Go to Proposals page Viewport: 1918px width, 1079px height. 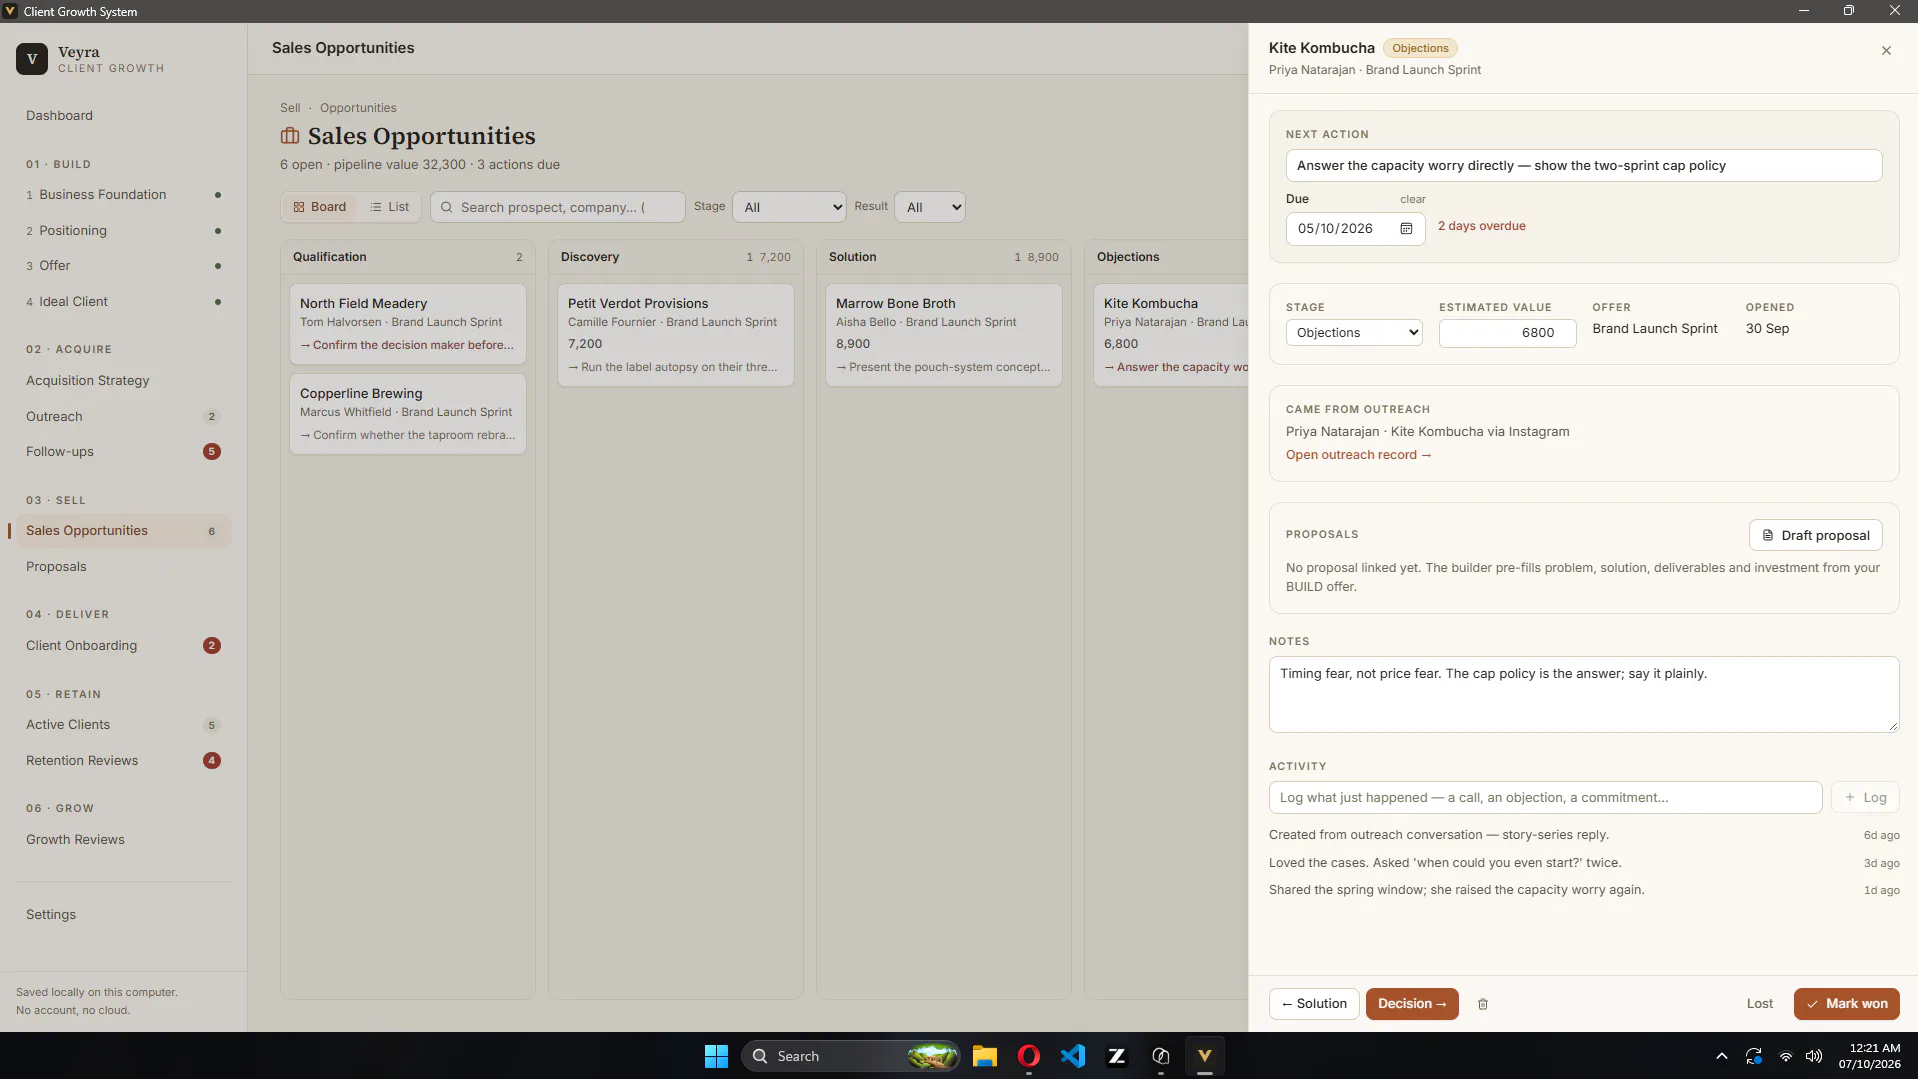(x=56, y=567)
